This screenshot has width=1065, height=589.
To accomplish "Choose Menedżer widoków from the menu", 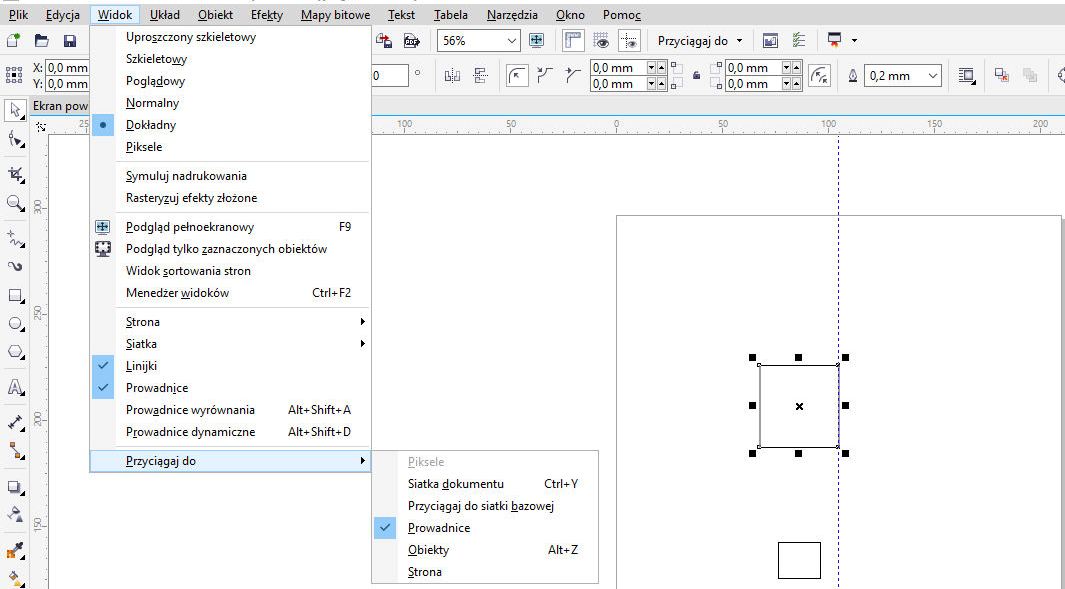I will click(177, 293).
